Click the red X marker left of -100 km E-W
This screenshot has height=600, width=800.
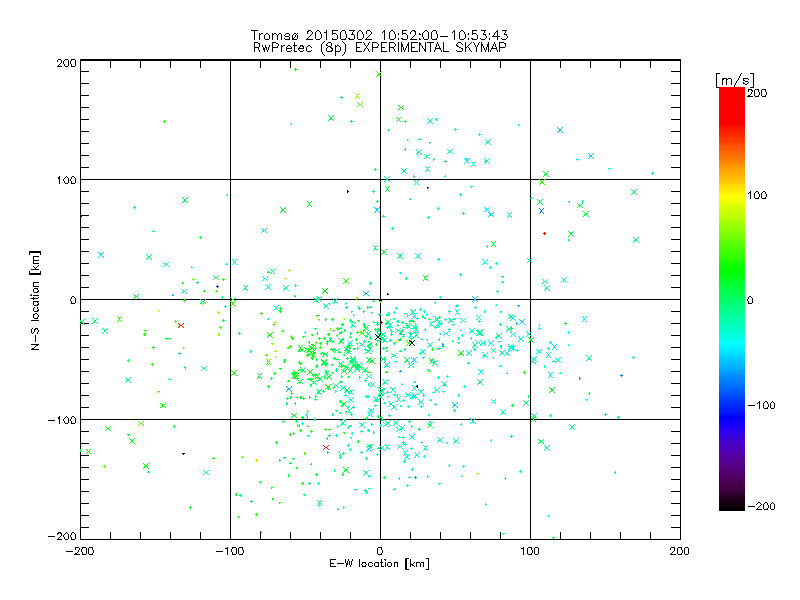[x=181, y=325]
